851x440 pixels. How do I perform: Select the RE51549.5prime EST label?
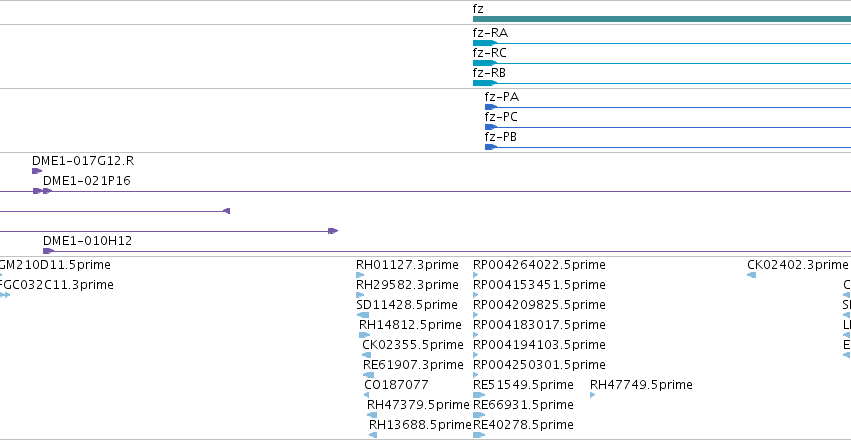point(524,385)
